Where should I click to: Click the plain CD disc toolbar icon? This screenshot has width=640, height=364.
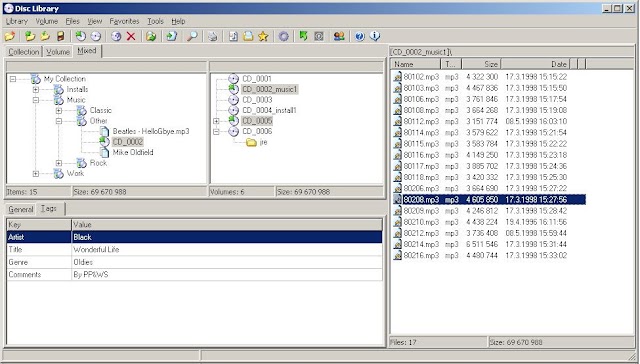[x=96, y=36]
